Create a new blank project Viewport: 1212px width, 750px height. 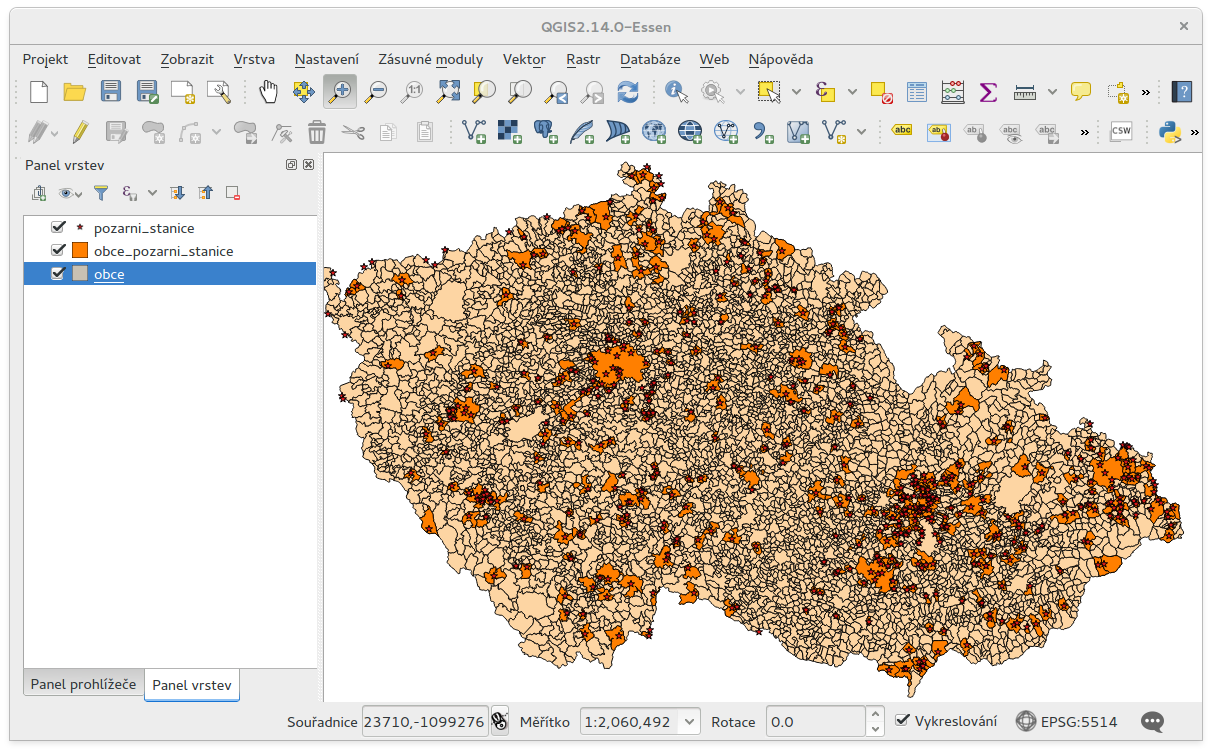[x=39, y=92]
